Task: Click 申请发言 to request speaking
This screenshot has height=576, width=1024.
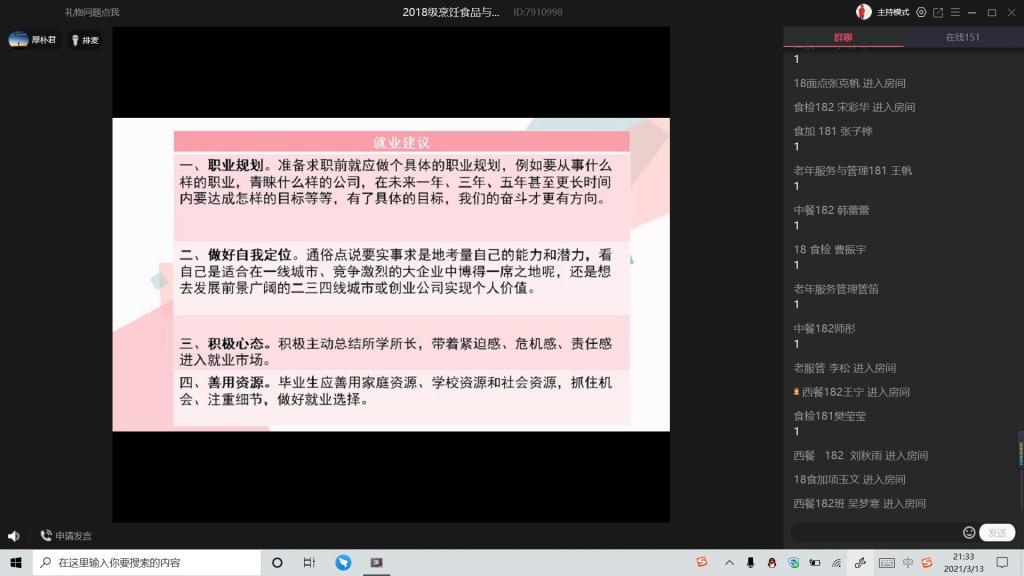Action: click(x=66, y=536)
